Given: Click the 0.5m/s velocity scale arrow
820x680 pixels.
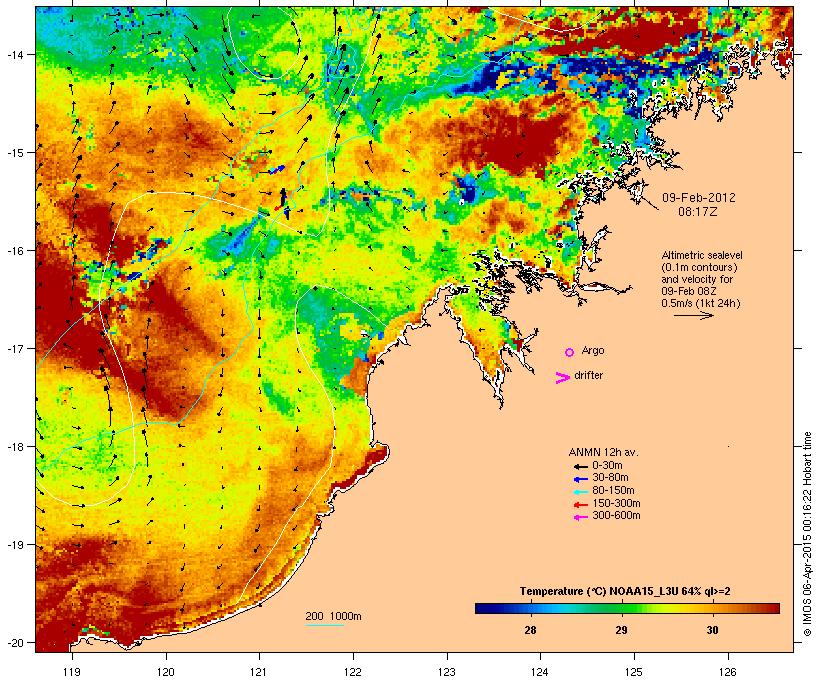Looking at the screenshot, I should pos(693,315).
